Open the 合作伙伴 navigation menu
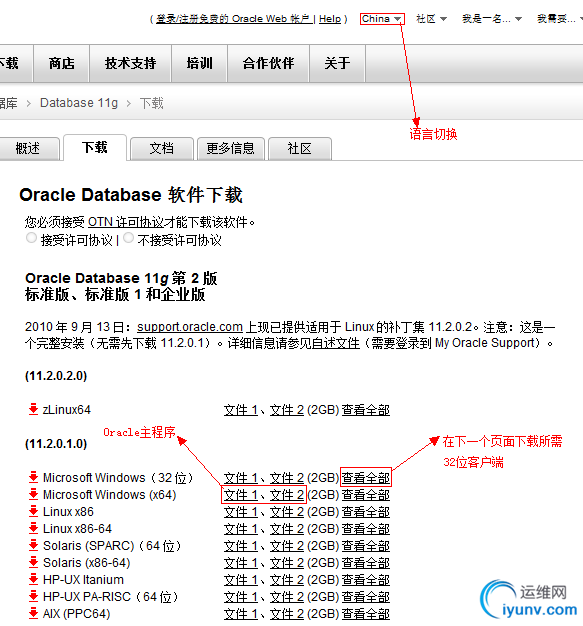The image size is (583, 626). [x=268, y=63]
